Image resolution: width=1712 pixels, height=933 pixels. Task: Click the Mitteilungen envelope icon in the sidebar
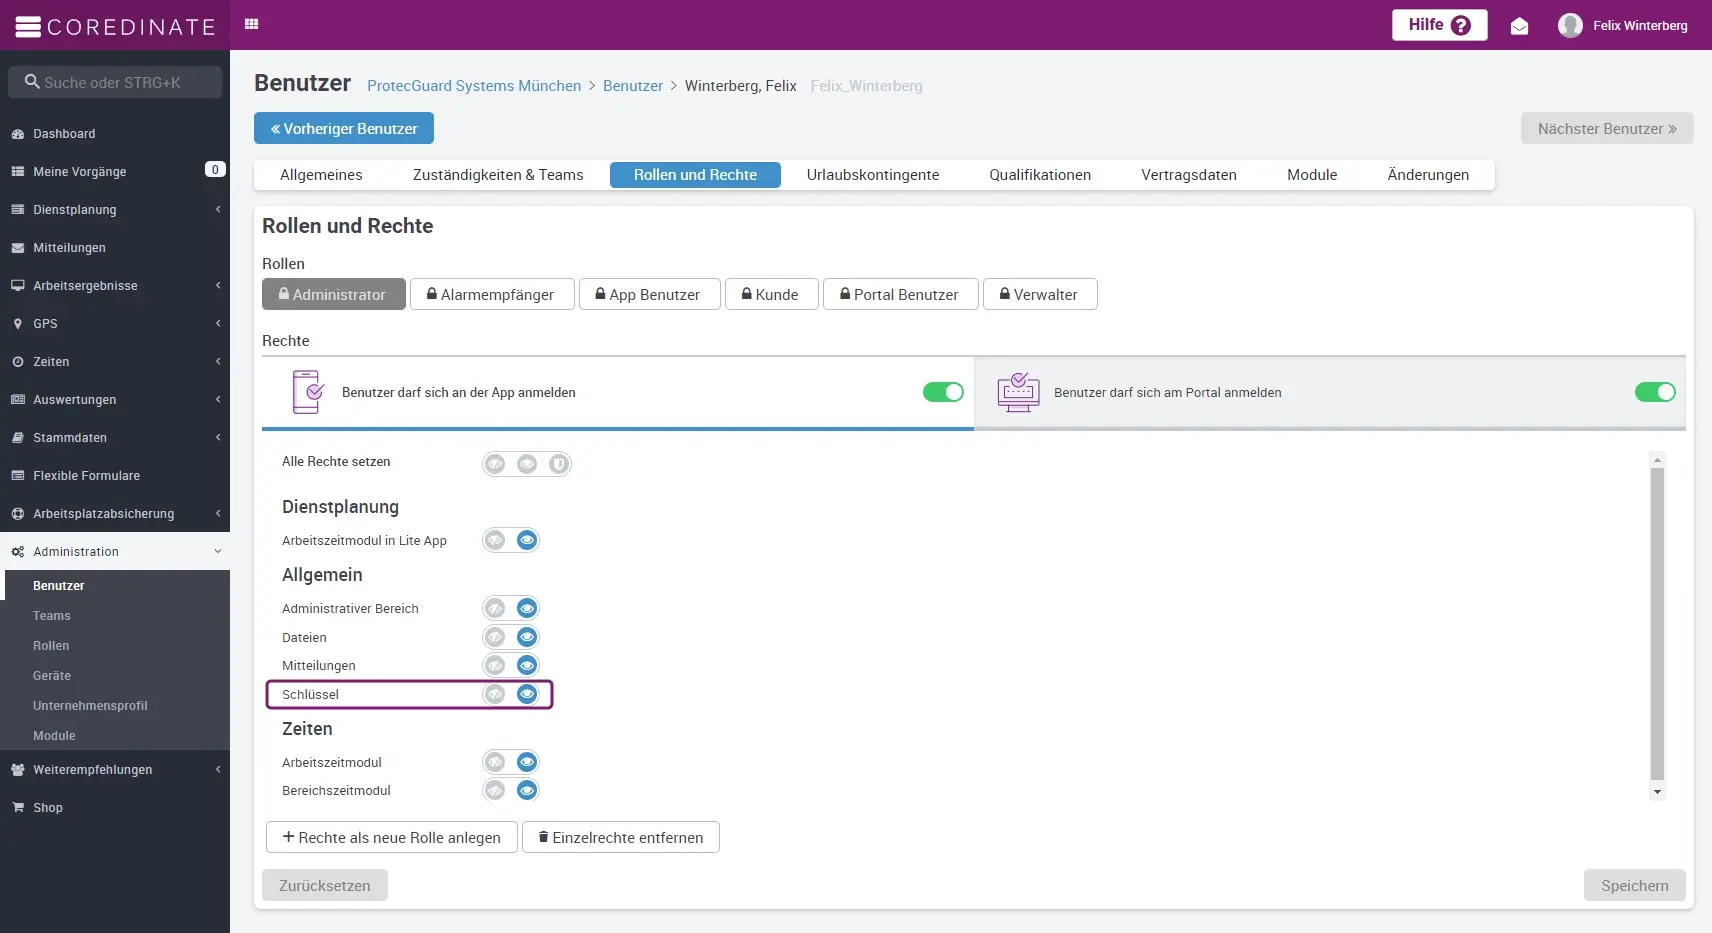(18, 248)
